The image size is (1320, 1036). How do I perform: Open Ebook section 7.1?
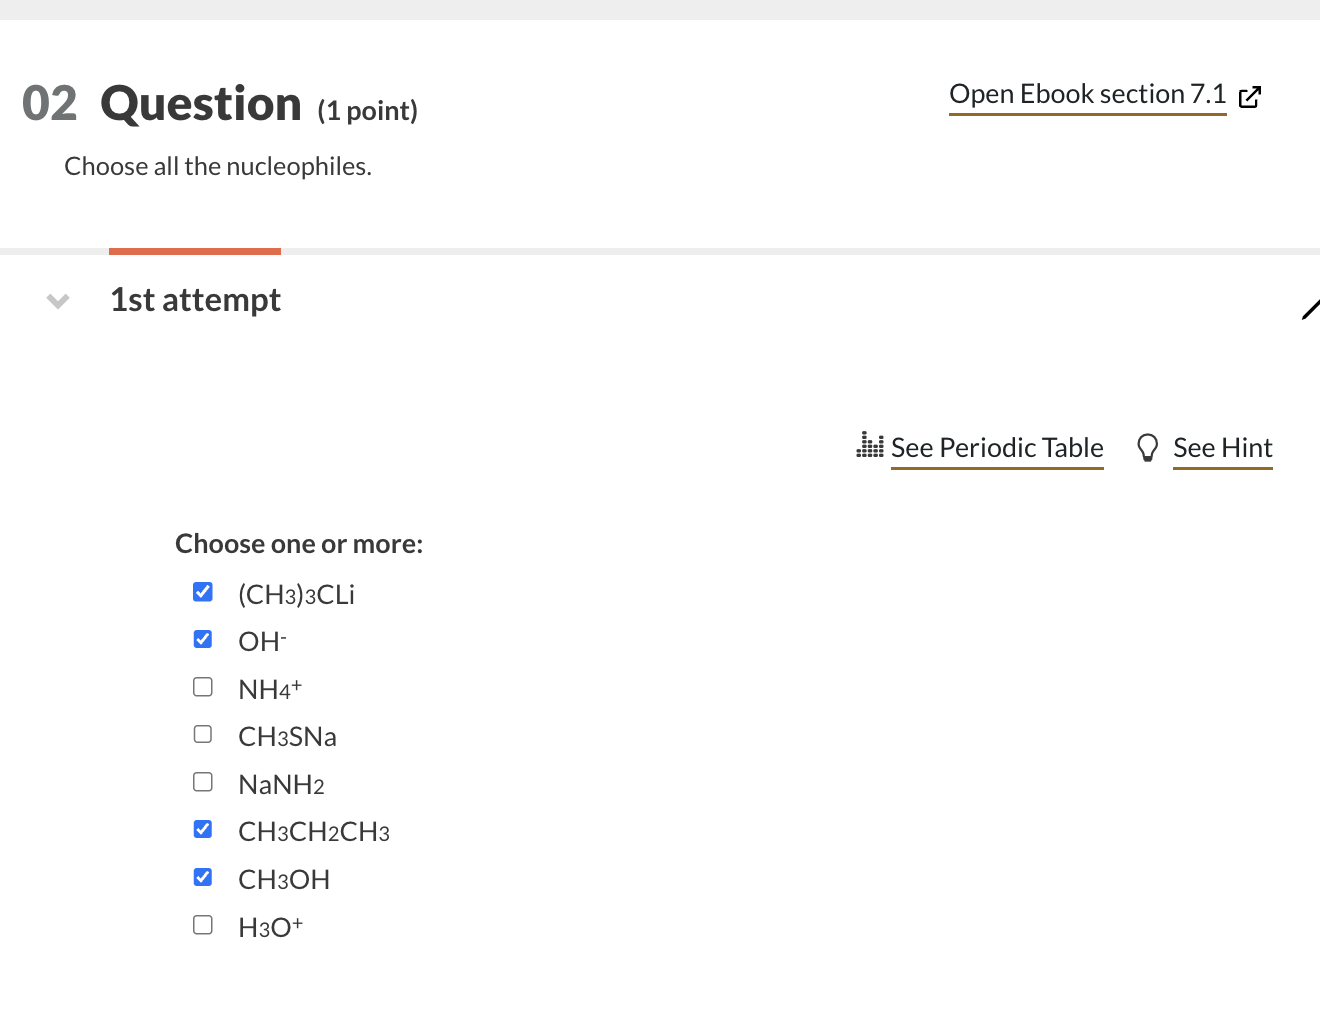pos(1087,93)
